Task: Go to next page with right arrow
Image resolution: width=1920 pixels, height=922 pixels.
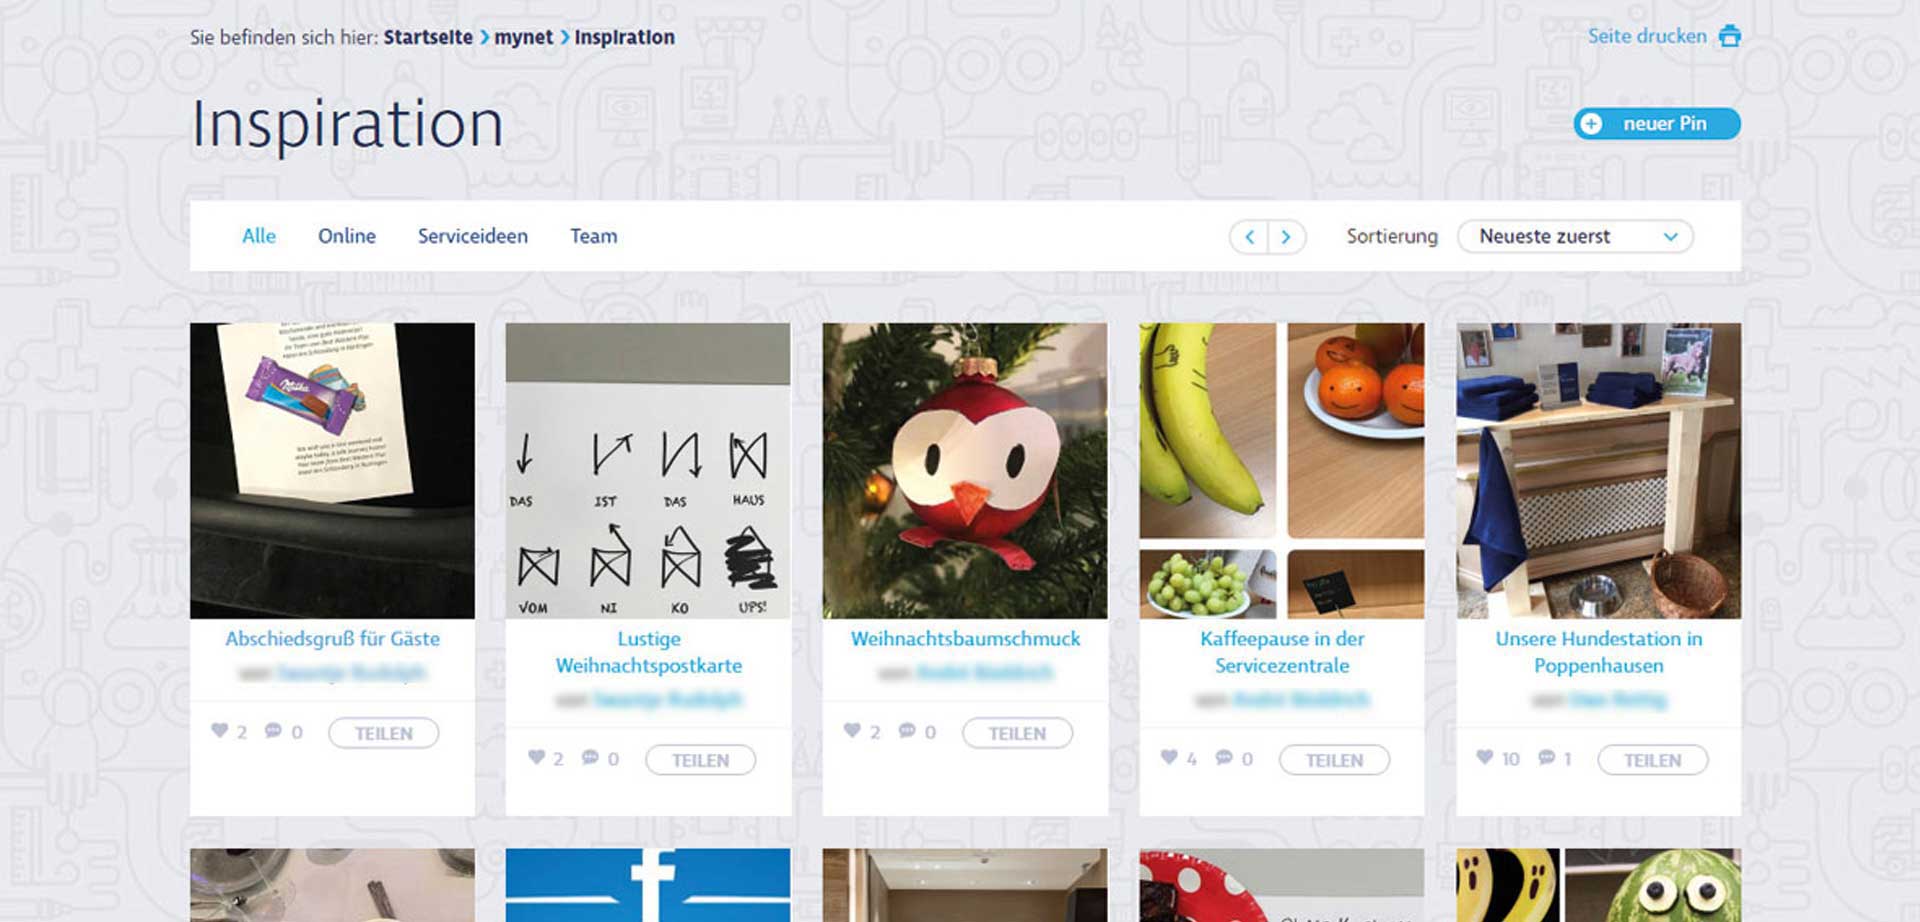Action: click(x=1287, y=237)
